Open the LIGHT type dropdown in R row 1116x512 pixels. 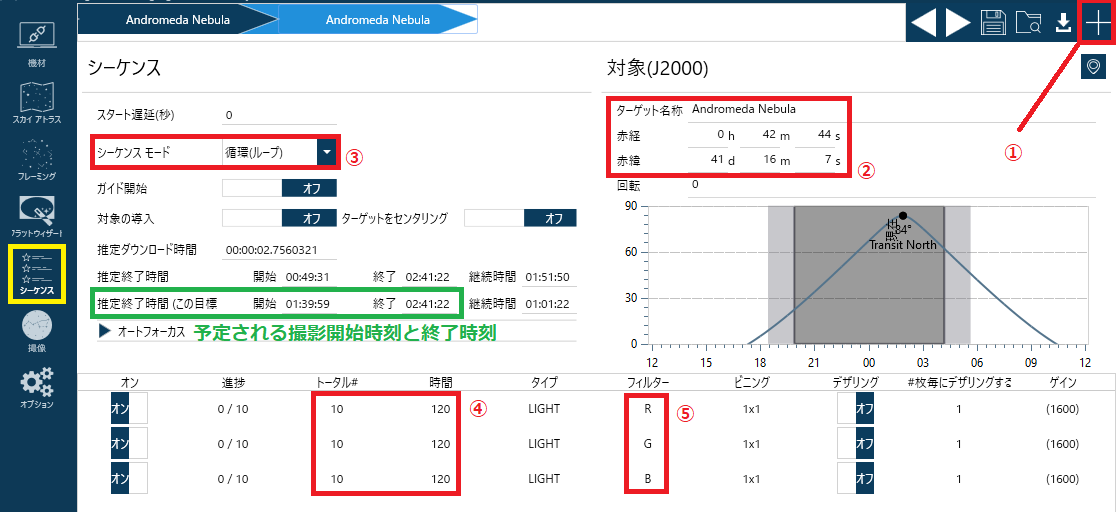pos(544,409)
